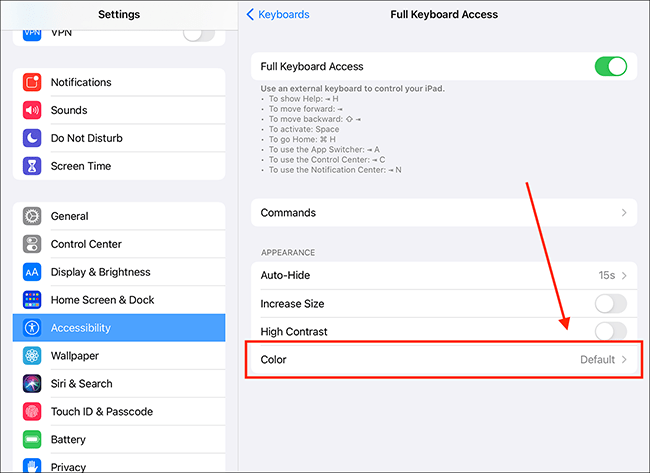
Task: Toggle the VPN switch
Action: [199, 35]
